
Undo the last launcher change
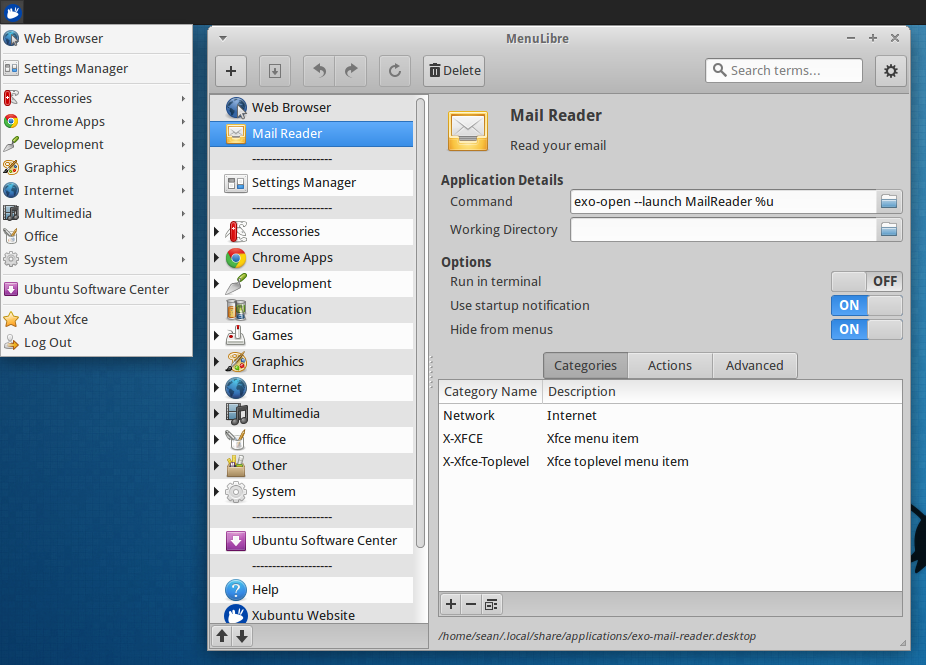coord(319,71)
